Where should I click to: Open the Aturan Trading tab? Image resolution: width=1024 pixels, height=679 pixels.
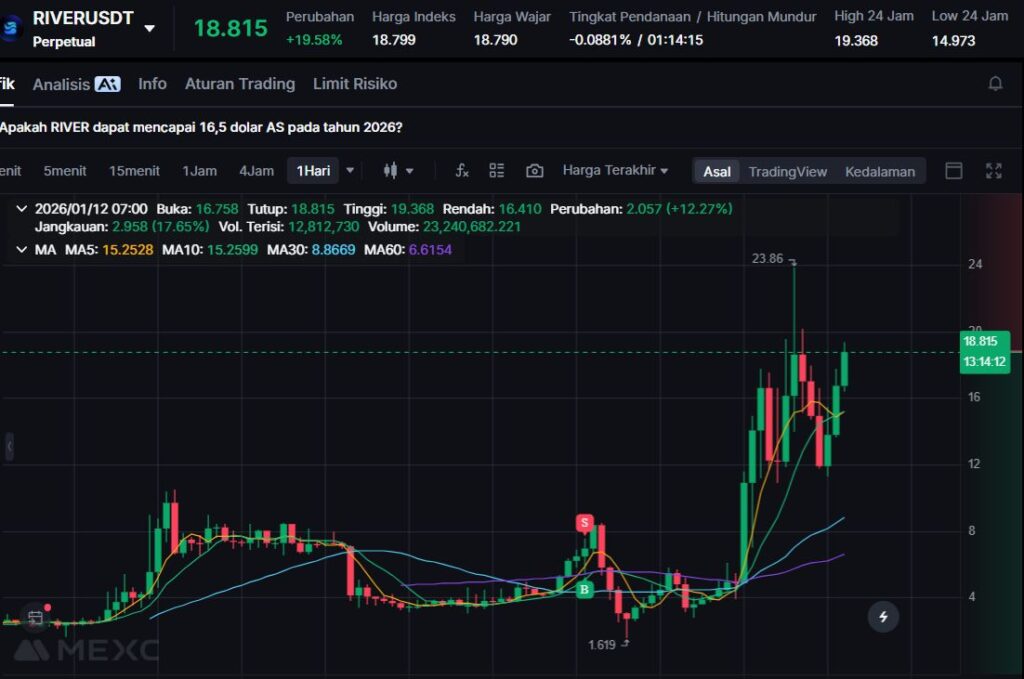click(x=239, y=84)
